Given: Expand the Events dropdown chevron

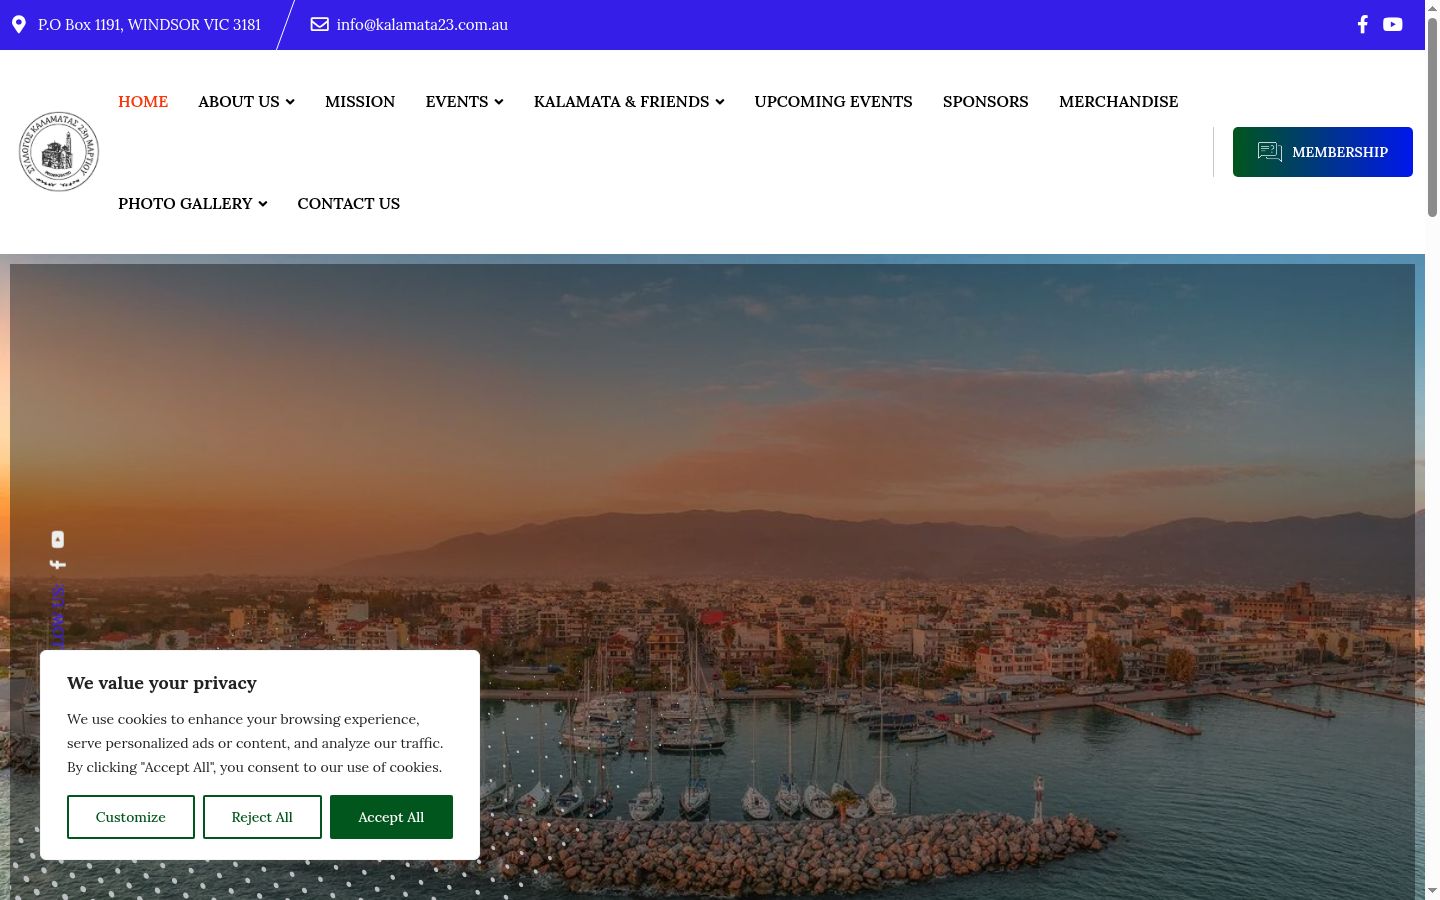Looking at the screenshot, I should click(499, 102).
